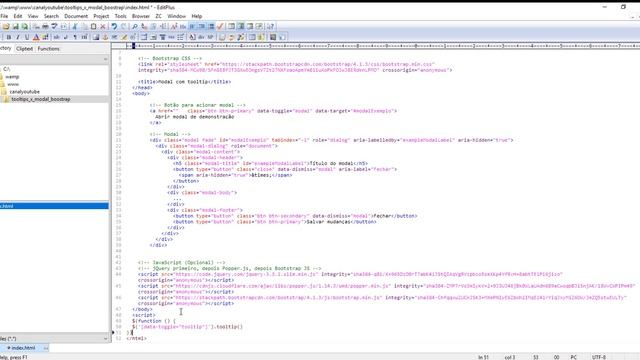Redo the edit with the Redo arrow
This screenshot has width=640, height=360.
[123, 27]
